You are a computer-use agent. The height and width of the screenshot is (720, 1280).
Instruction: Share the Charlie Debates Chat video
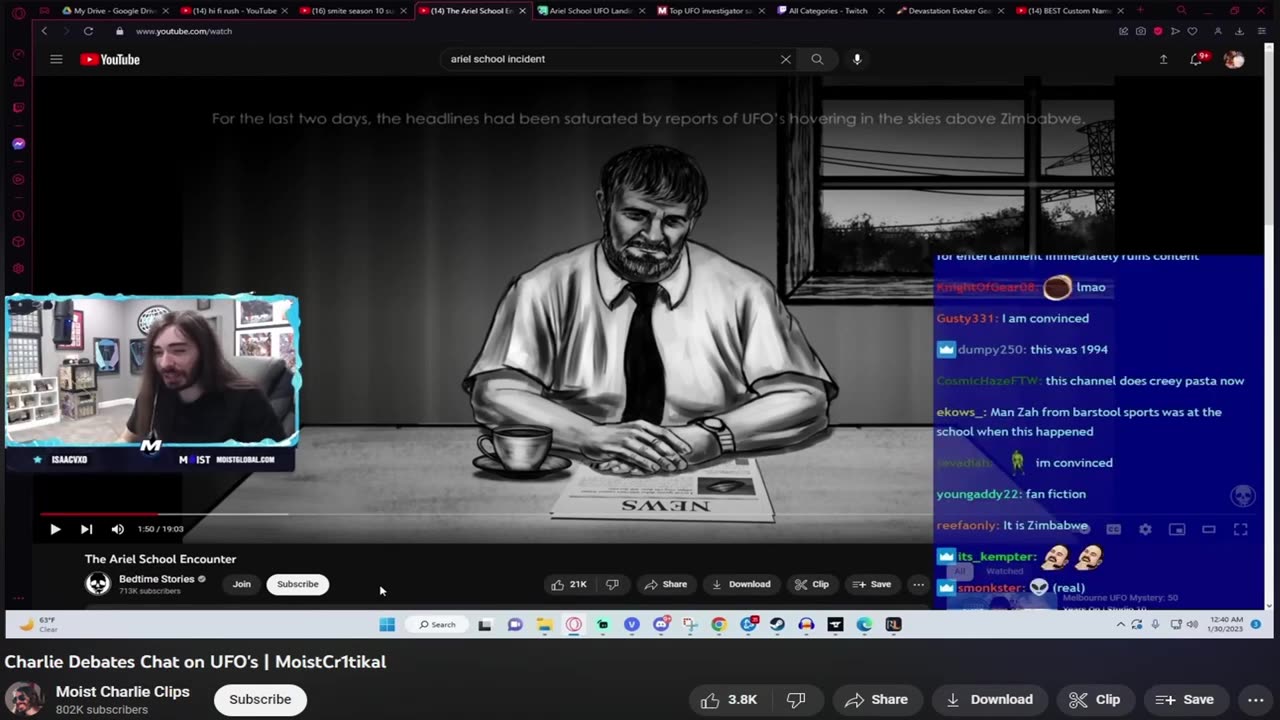[876, 700]
